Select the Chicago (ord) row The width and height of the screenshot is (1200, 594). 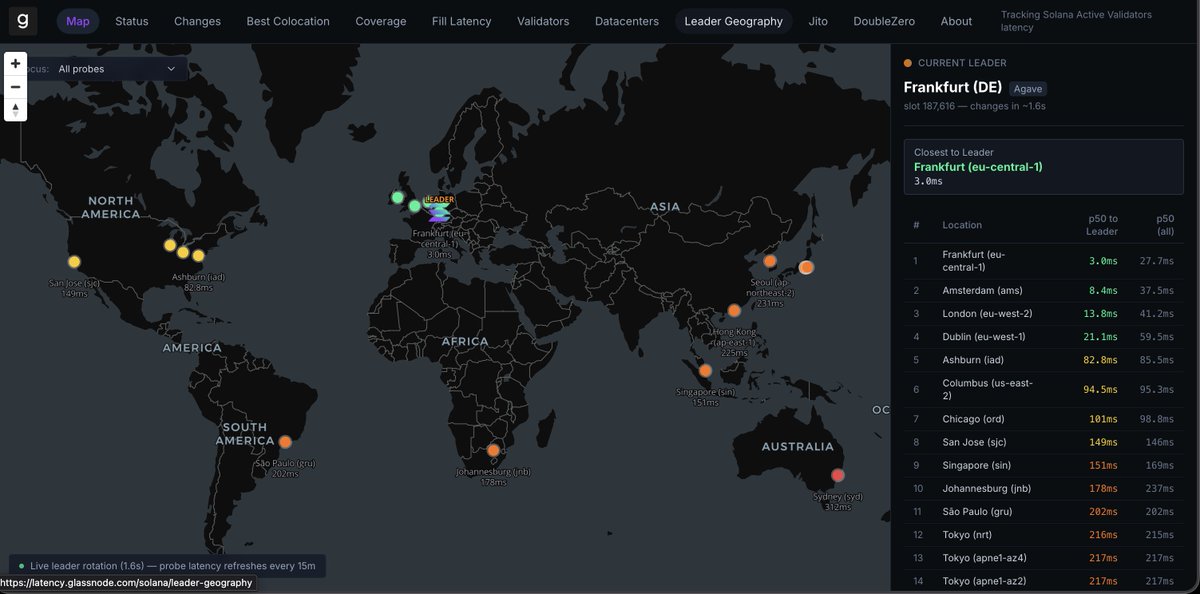click(1043, 419)
